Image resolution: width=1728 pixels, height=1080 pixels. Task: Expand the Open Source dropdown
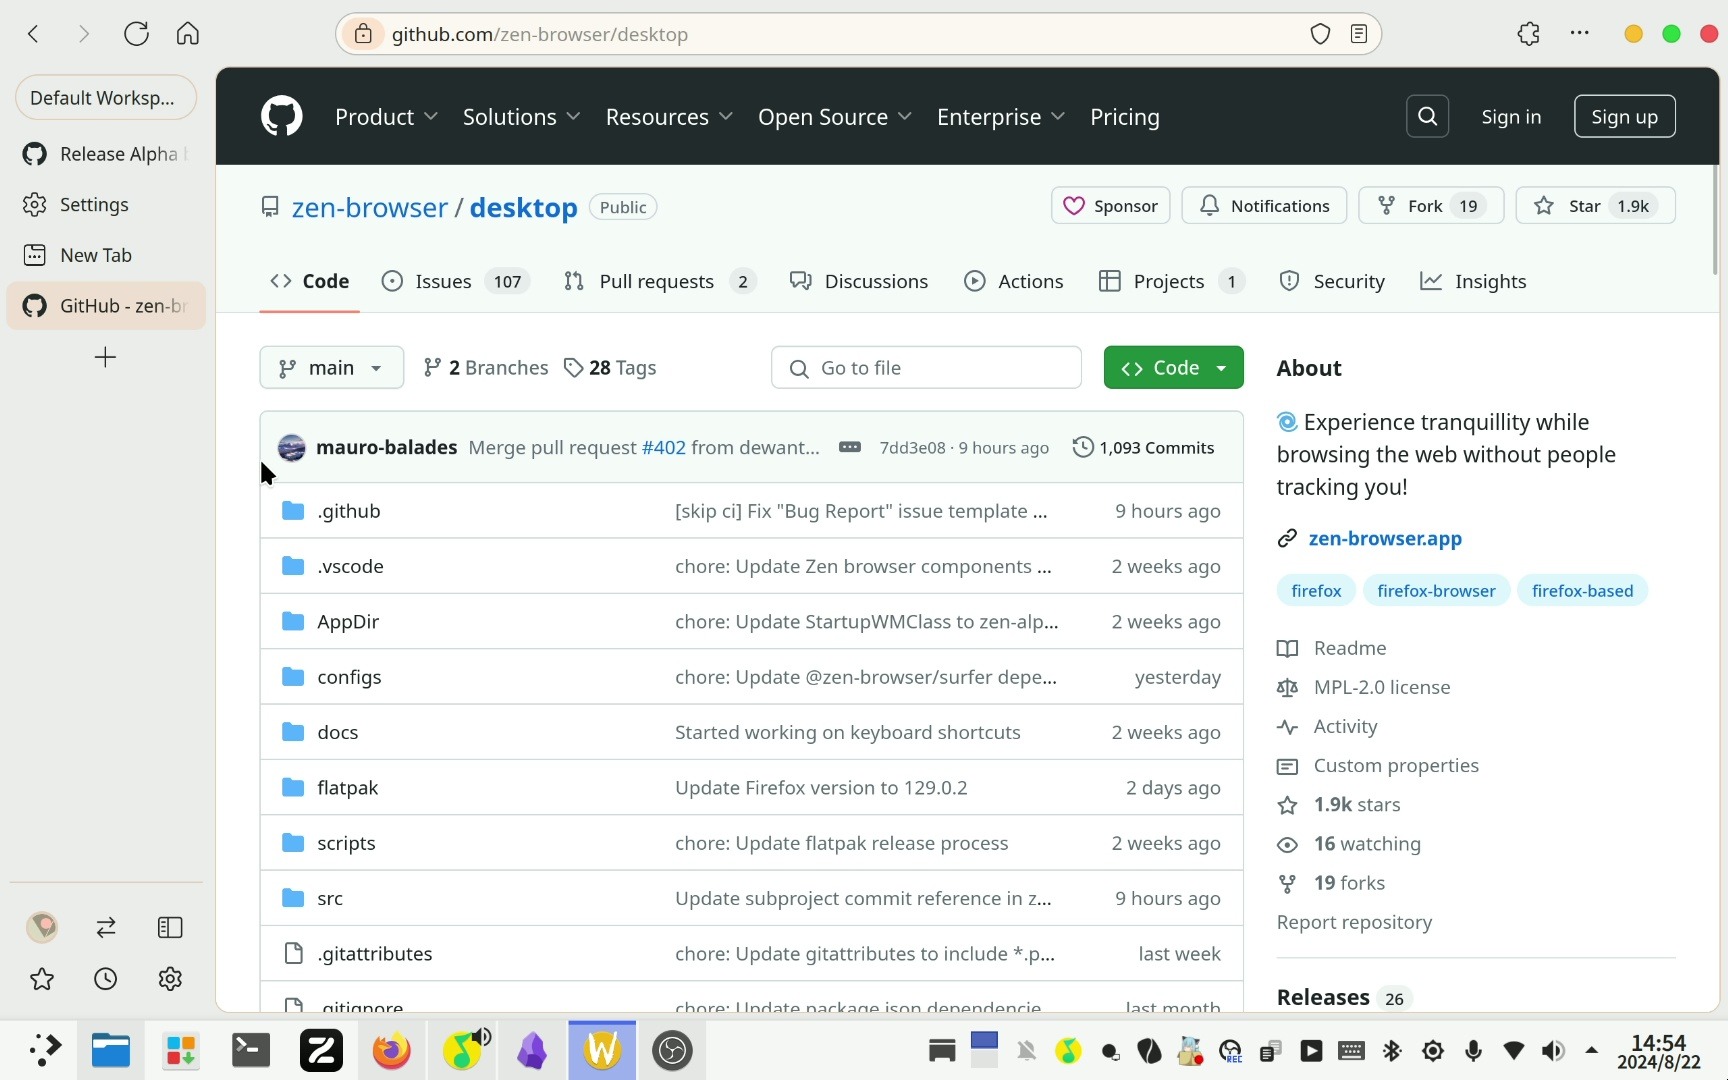(835, 117)
